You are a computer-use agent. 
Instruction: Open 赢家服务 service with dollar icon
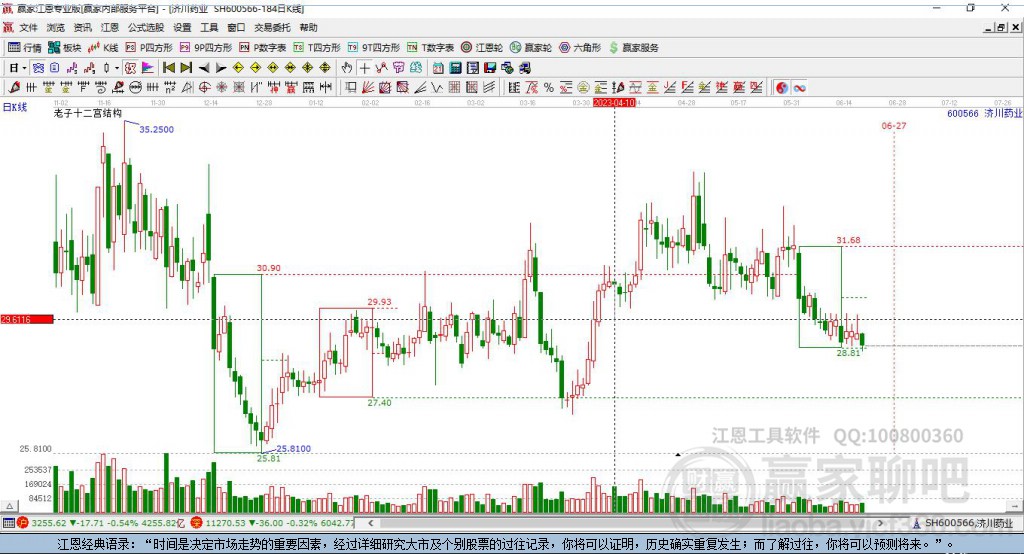point(633,48)
